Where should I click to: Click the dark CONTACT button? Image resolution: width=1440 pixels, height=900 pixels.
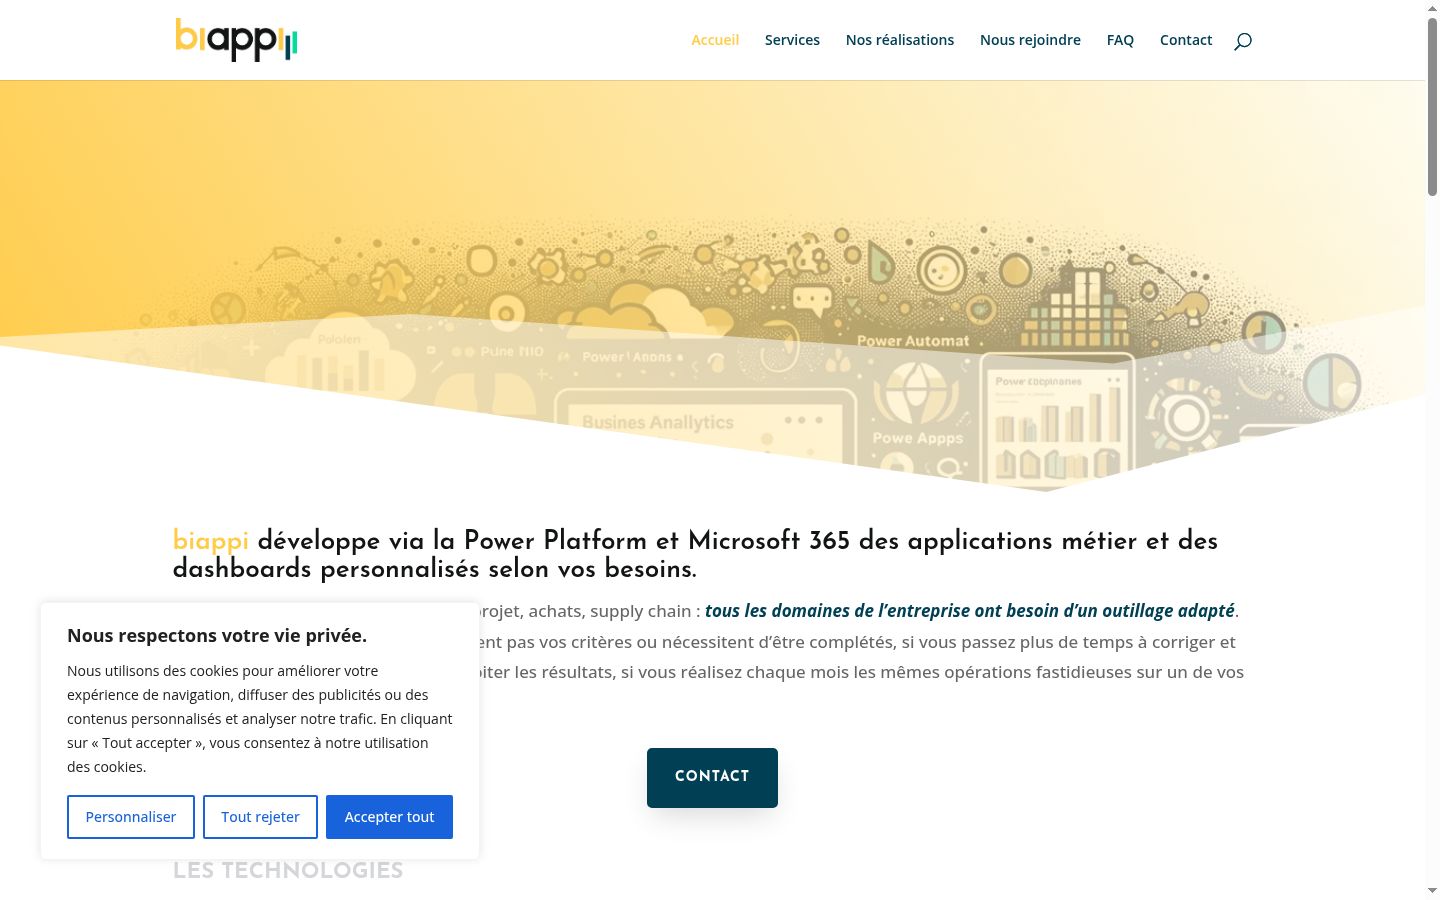click(x=712, y=777)
